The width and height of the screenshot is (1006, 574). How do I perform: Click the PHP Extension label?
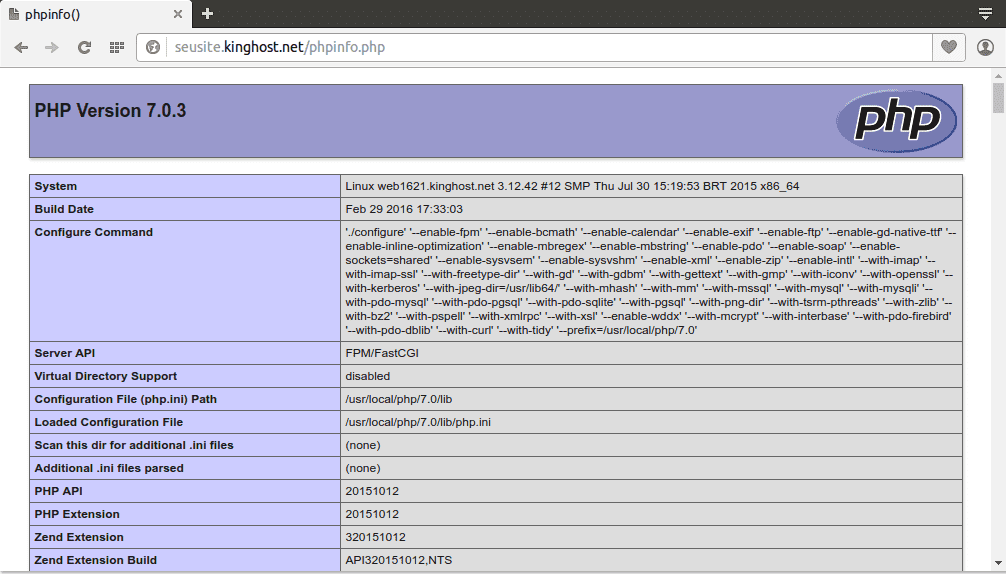click(x=77, y=514)
